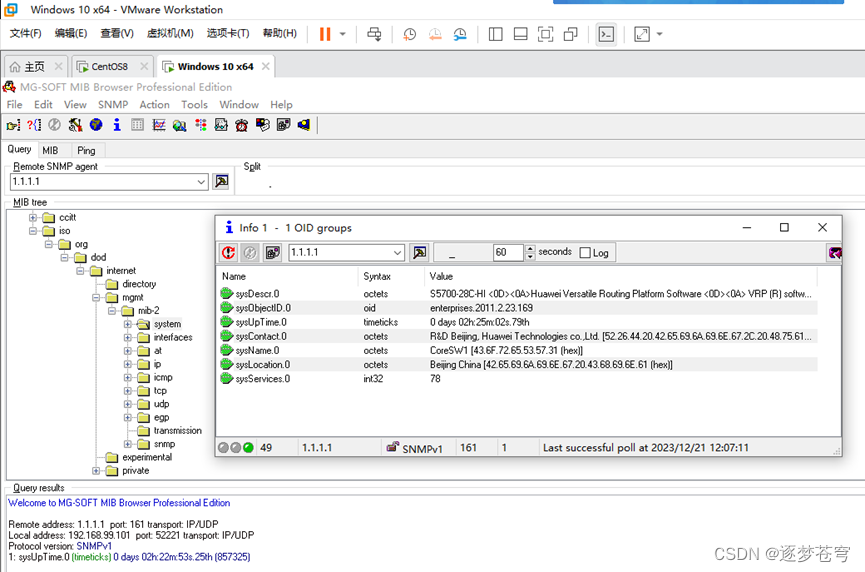Expand the interfaces tree node
The width and height of the screenshot is (865, 572).
coord(127,338)
